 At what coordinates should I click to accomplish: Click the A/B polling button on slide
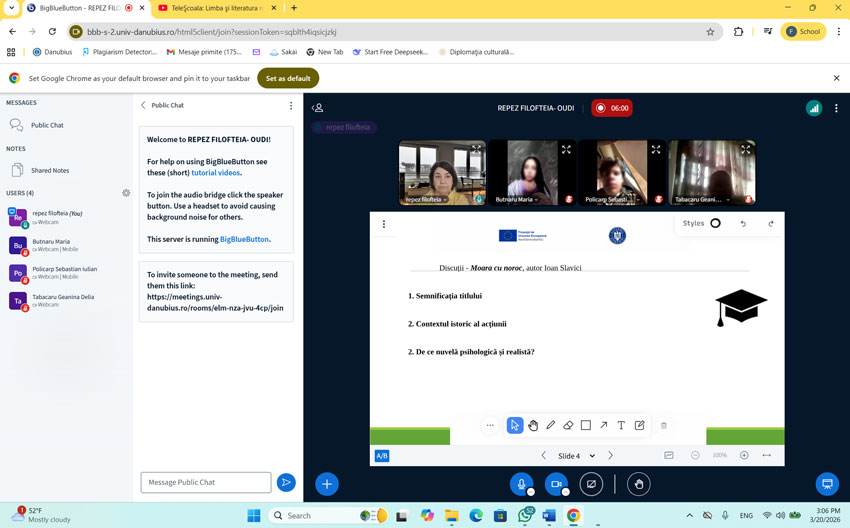(382, 456)
